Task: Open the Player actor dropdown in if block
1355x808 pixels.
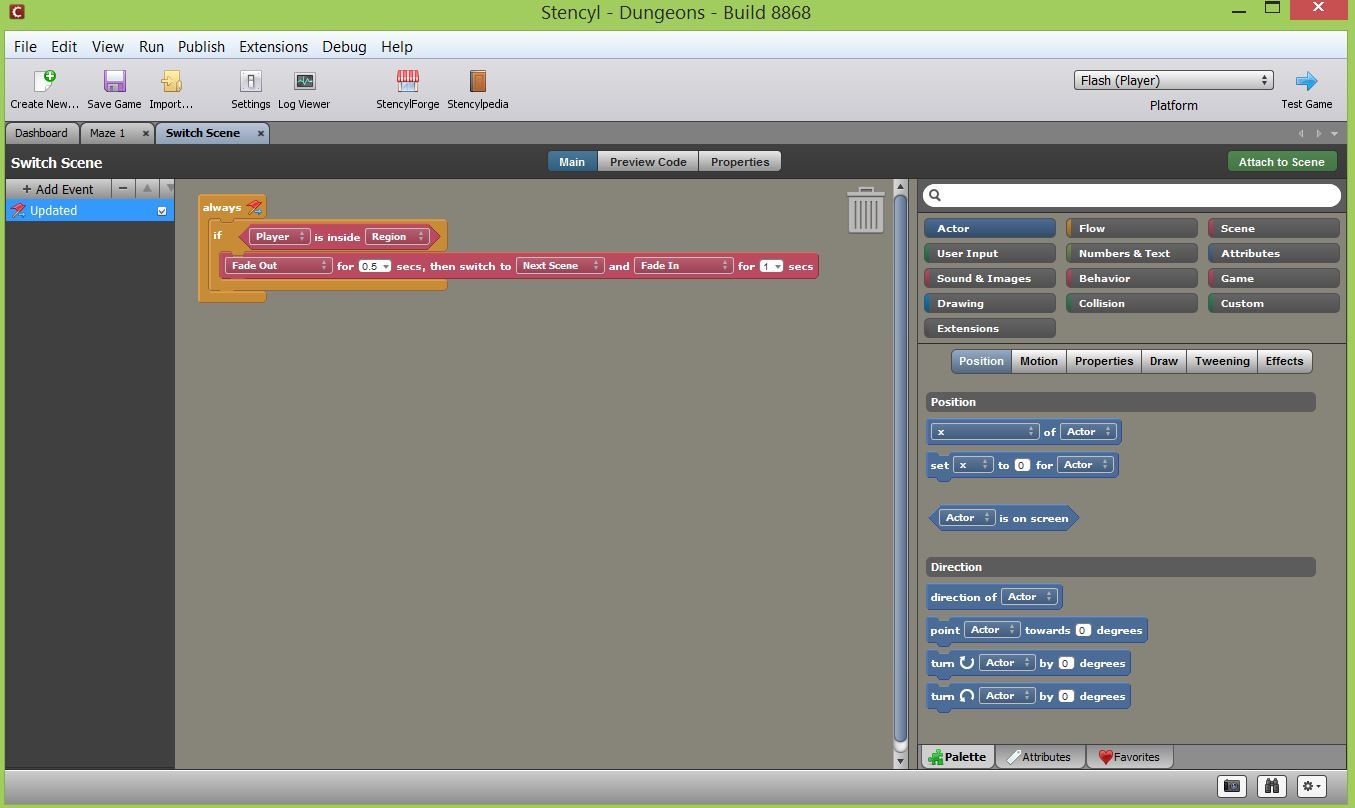Action: 279,237
